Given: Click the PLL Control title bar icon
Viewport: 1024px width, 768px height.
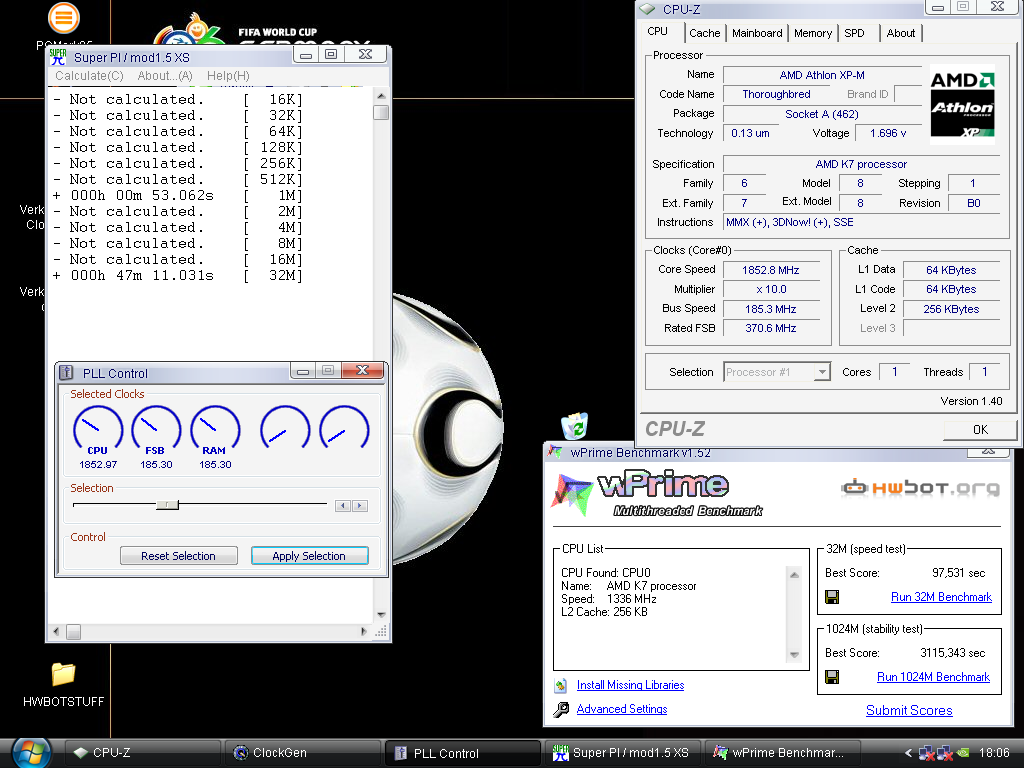Looking at the screenshot, I should [67, 373].
